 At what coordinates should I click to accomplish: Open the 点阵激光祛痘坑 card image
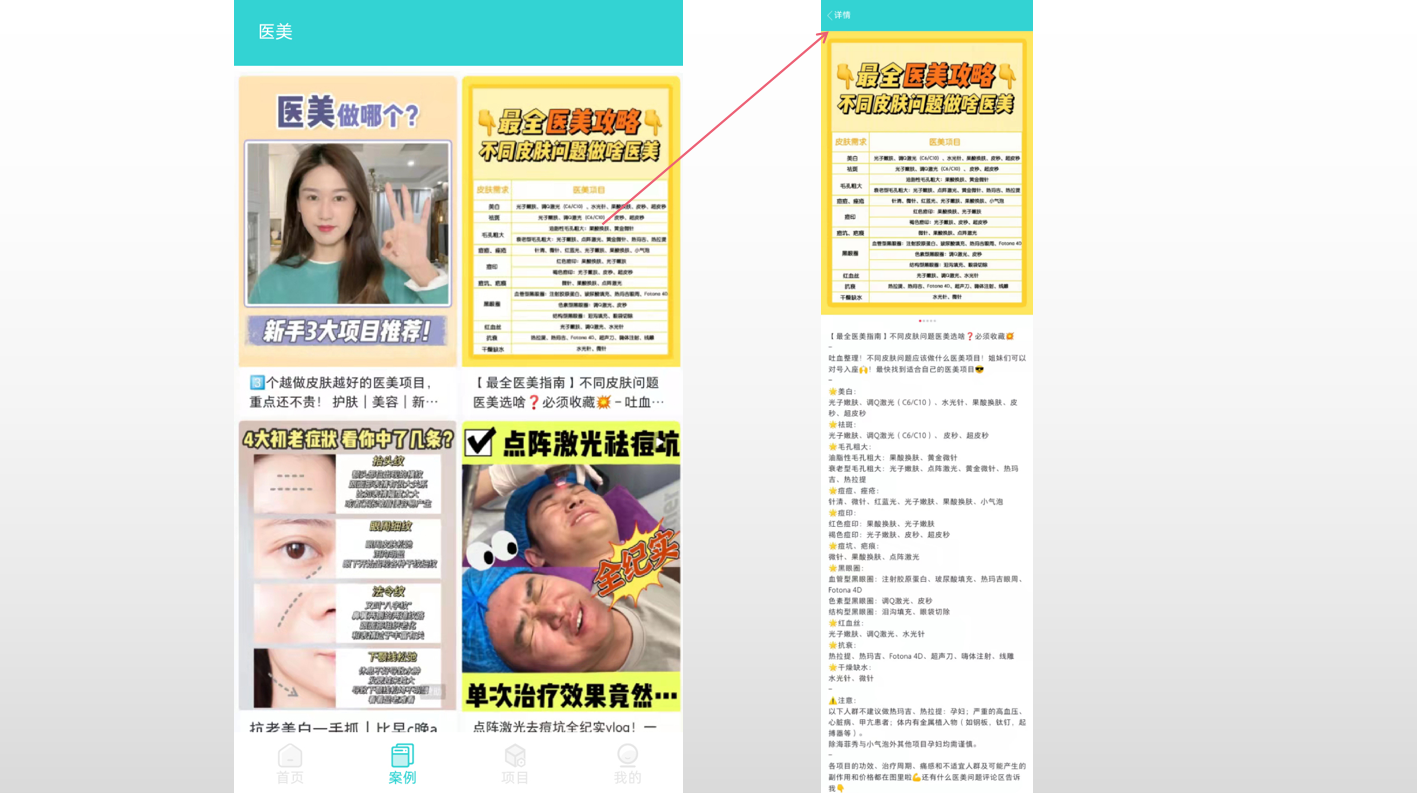[571, 565]
